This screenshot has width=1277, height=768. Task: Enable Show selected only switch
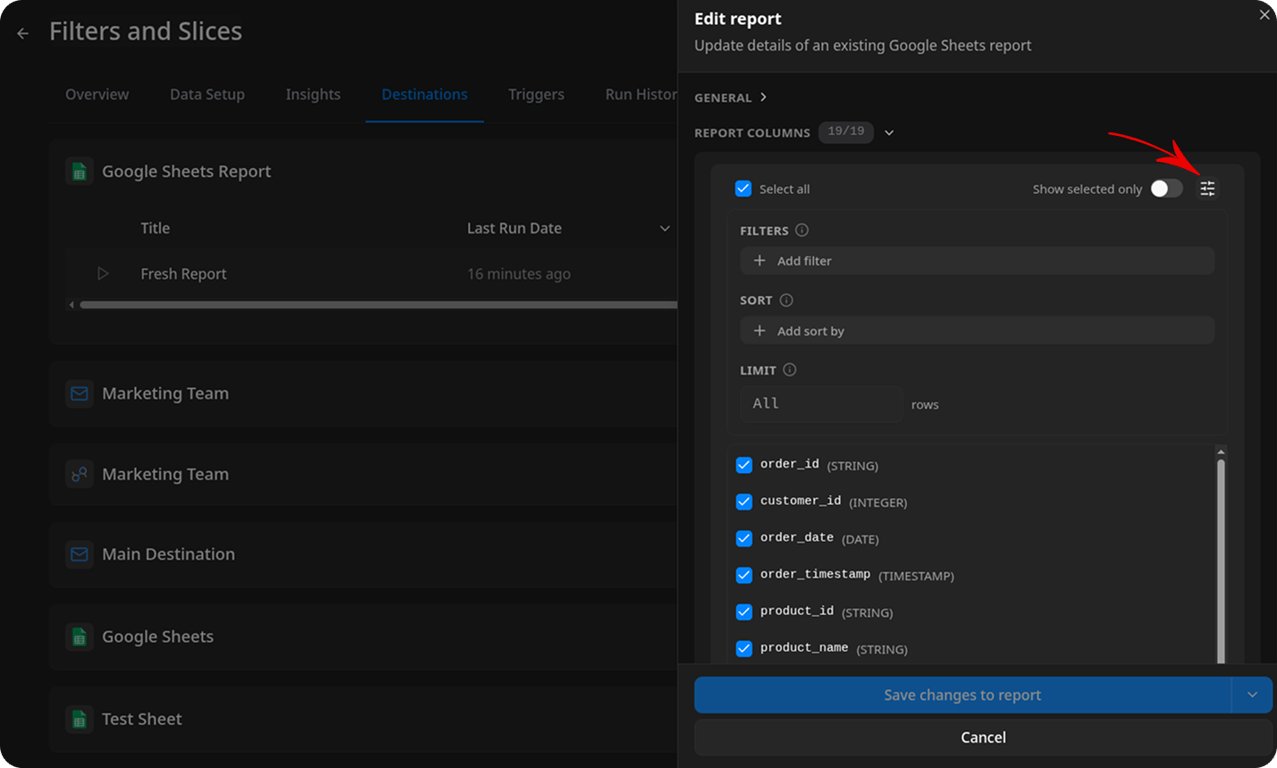1166,189
